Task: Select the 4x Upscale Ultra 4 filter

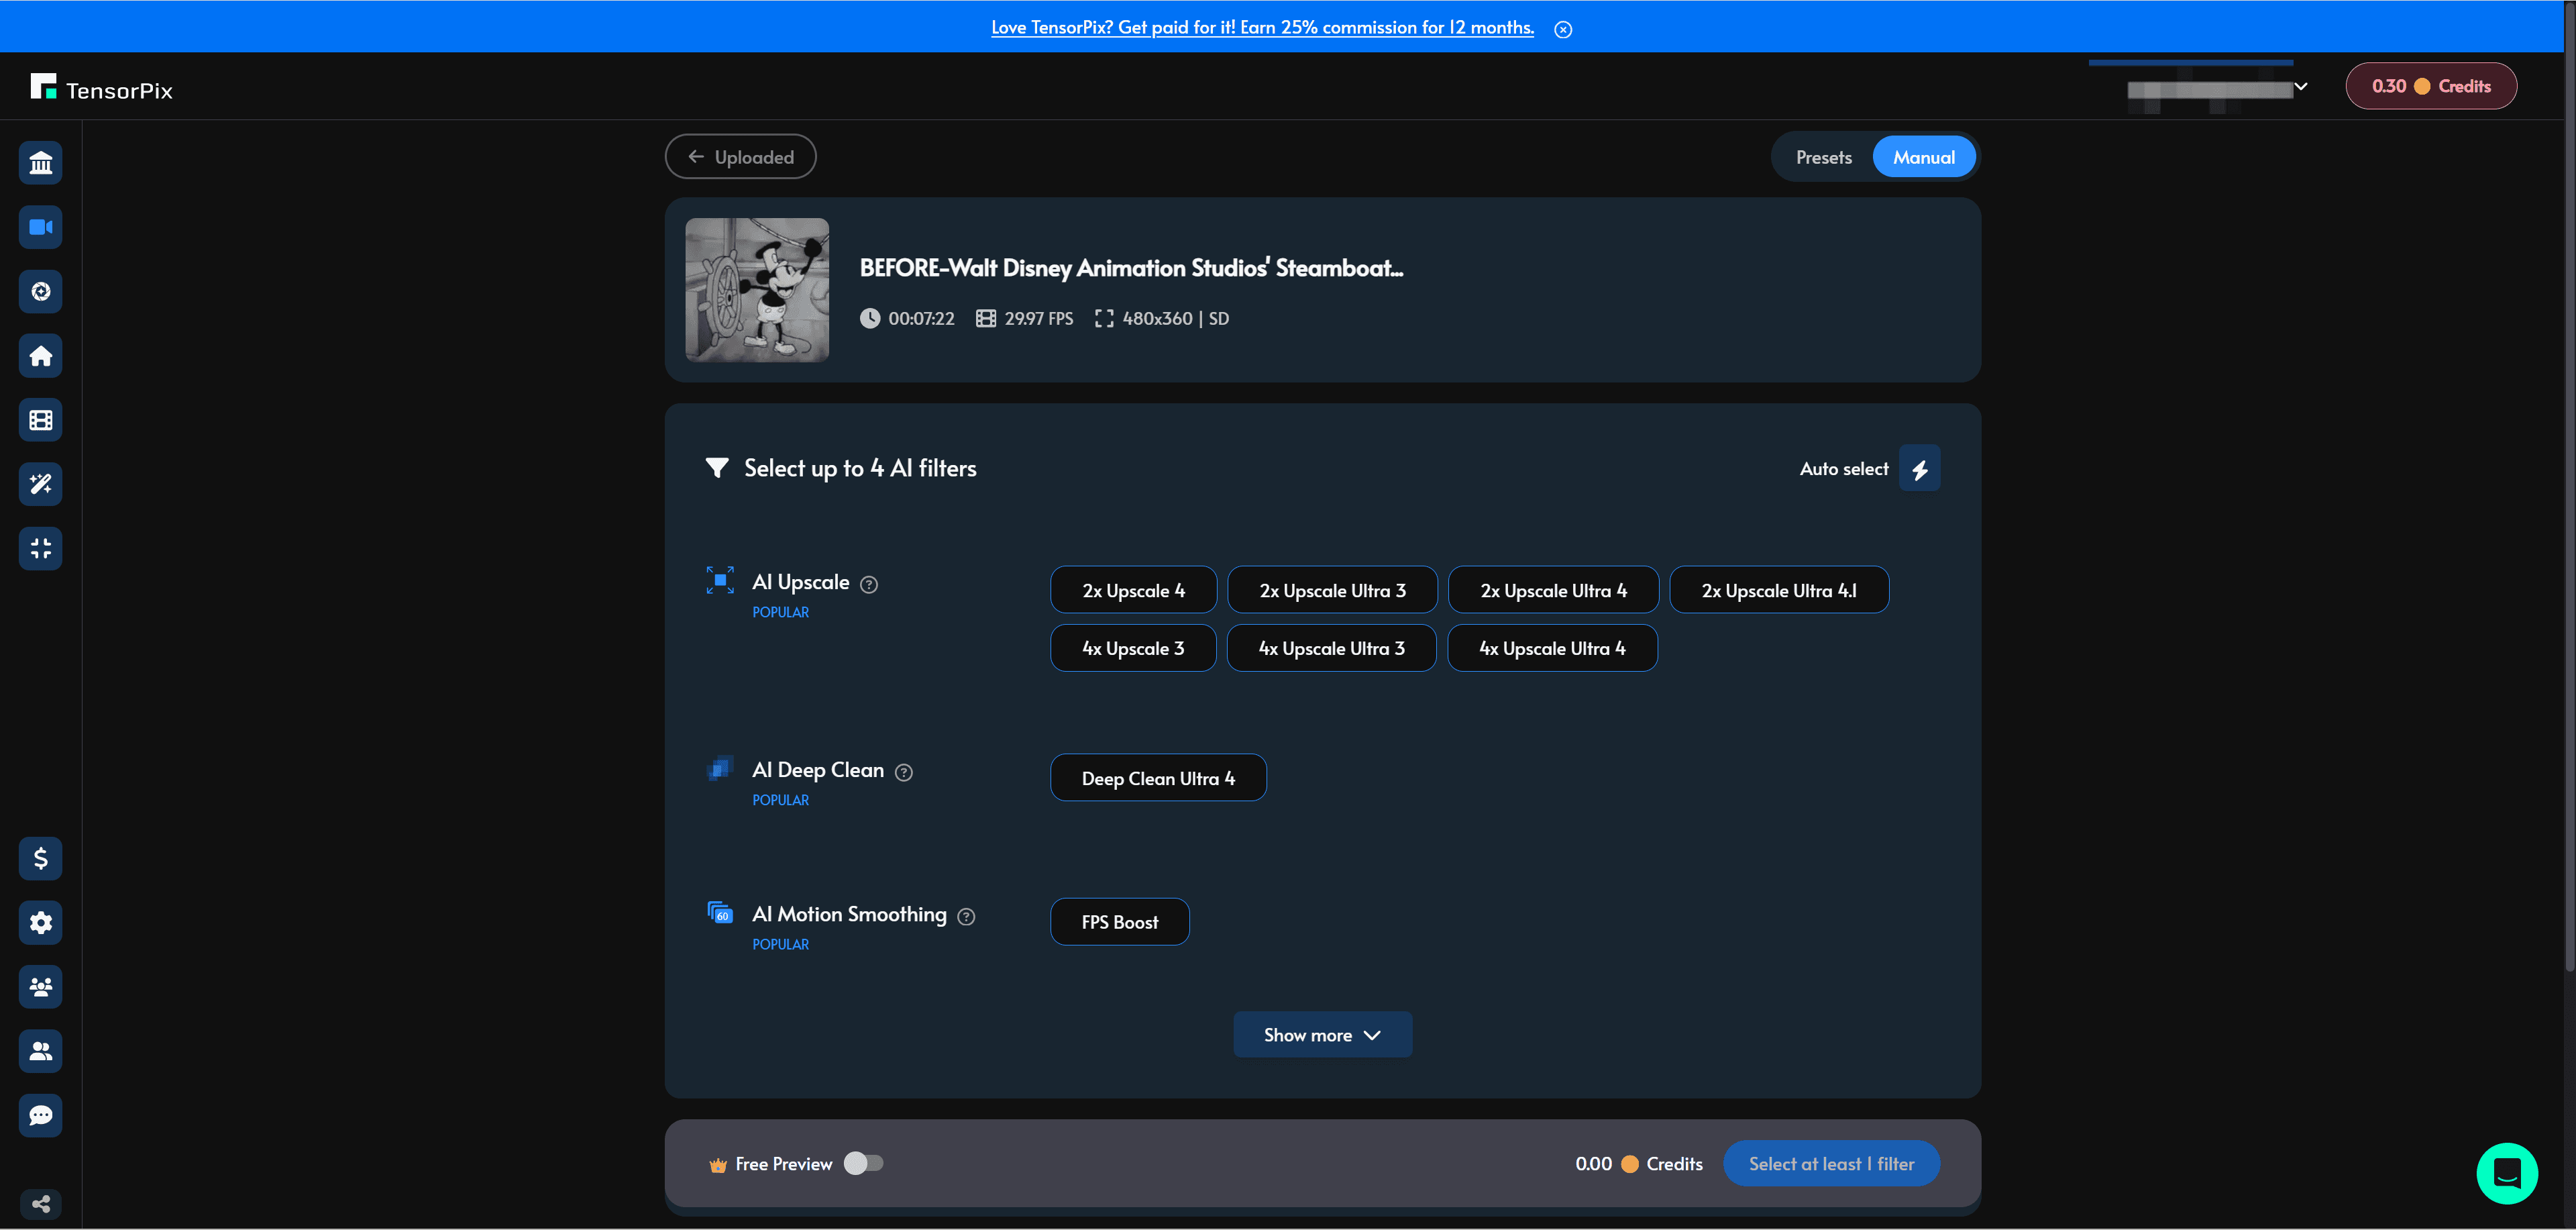Action: pyautogui.click(x=1552, y=648)
